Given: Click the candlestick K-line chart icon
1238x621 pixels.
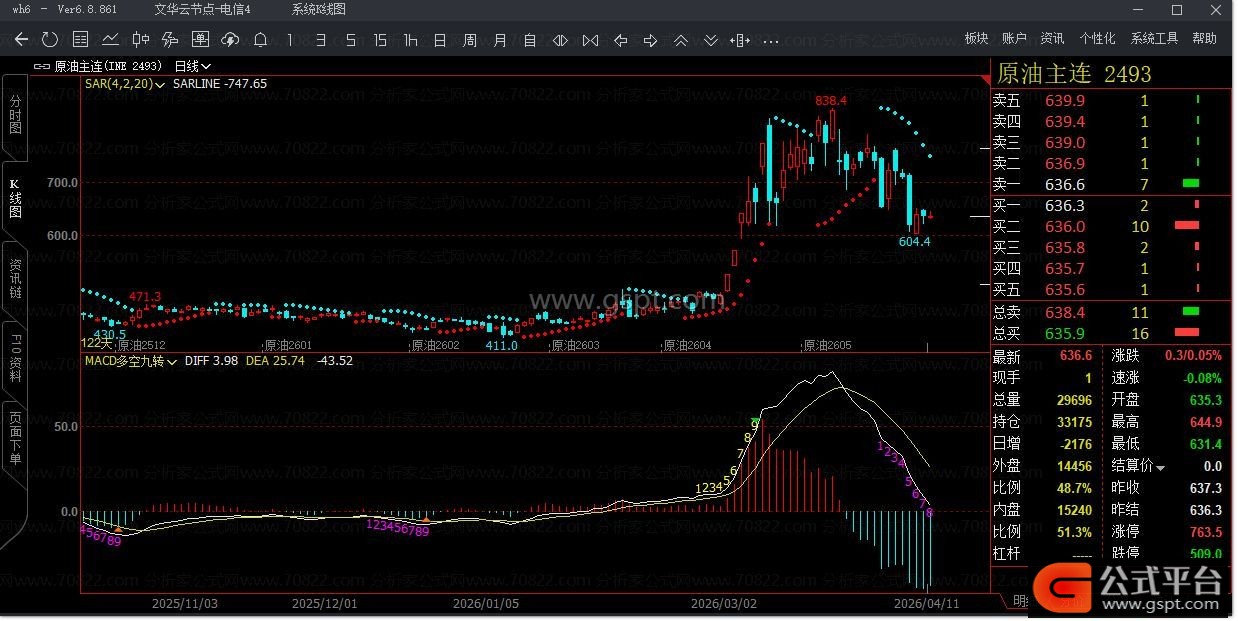Looking at the screenshot, I should click(141, 40).
